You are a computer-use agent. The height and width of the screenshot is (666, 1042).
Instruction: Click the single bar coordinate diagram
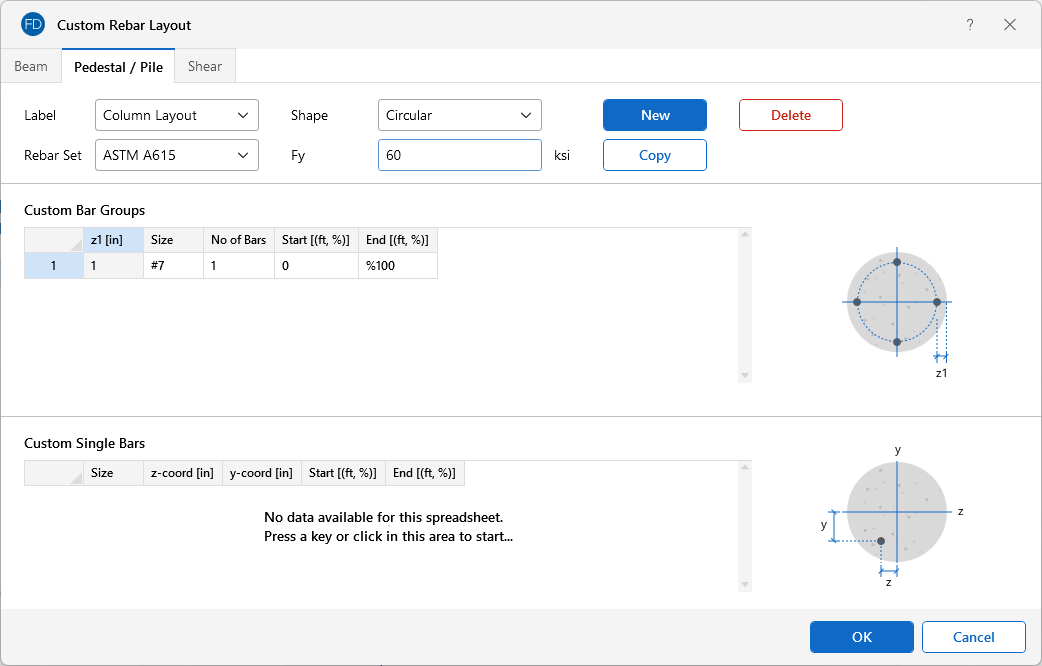(896, 512)
